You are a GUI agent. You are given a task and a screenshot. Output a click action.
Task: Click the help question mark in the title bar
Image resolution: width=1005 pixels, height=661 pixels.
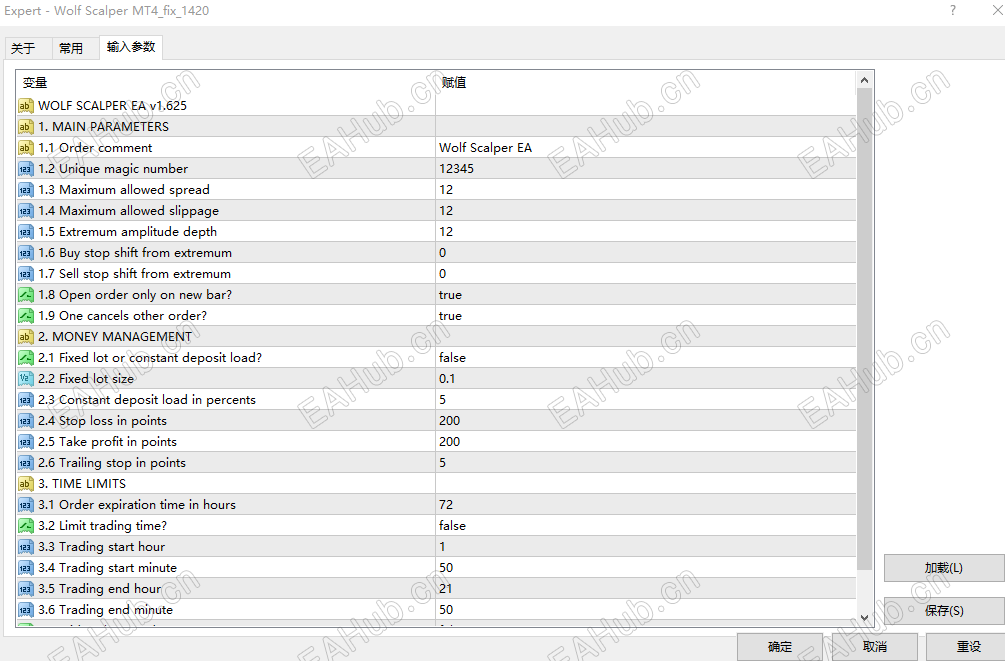tap(953, 10)
